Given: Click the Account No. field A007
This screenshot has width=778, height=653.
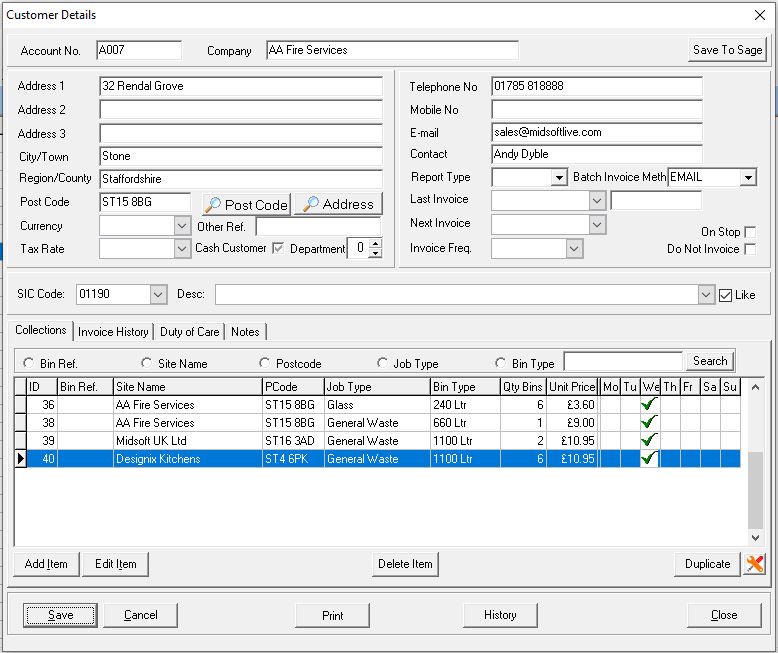Looking at the screenshot, I should [x=139, y=50].
